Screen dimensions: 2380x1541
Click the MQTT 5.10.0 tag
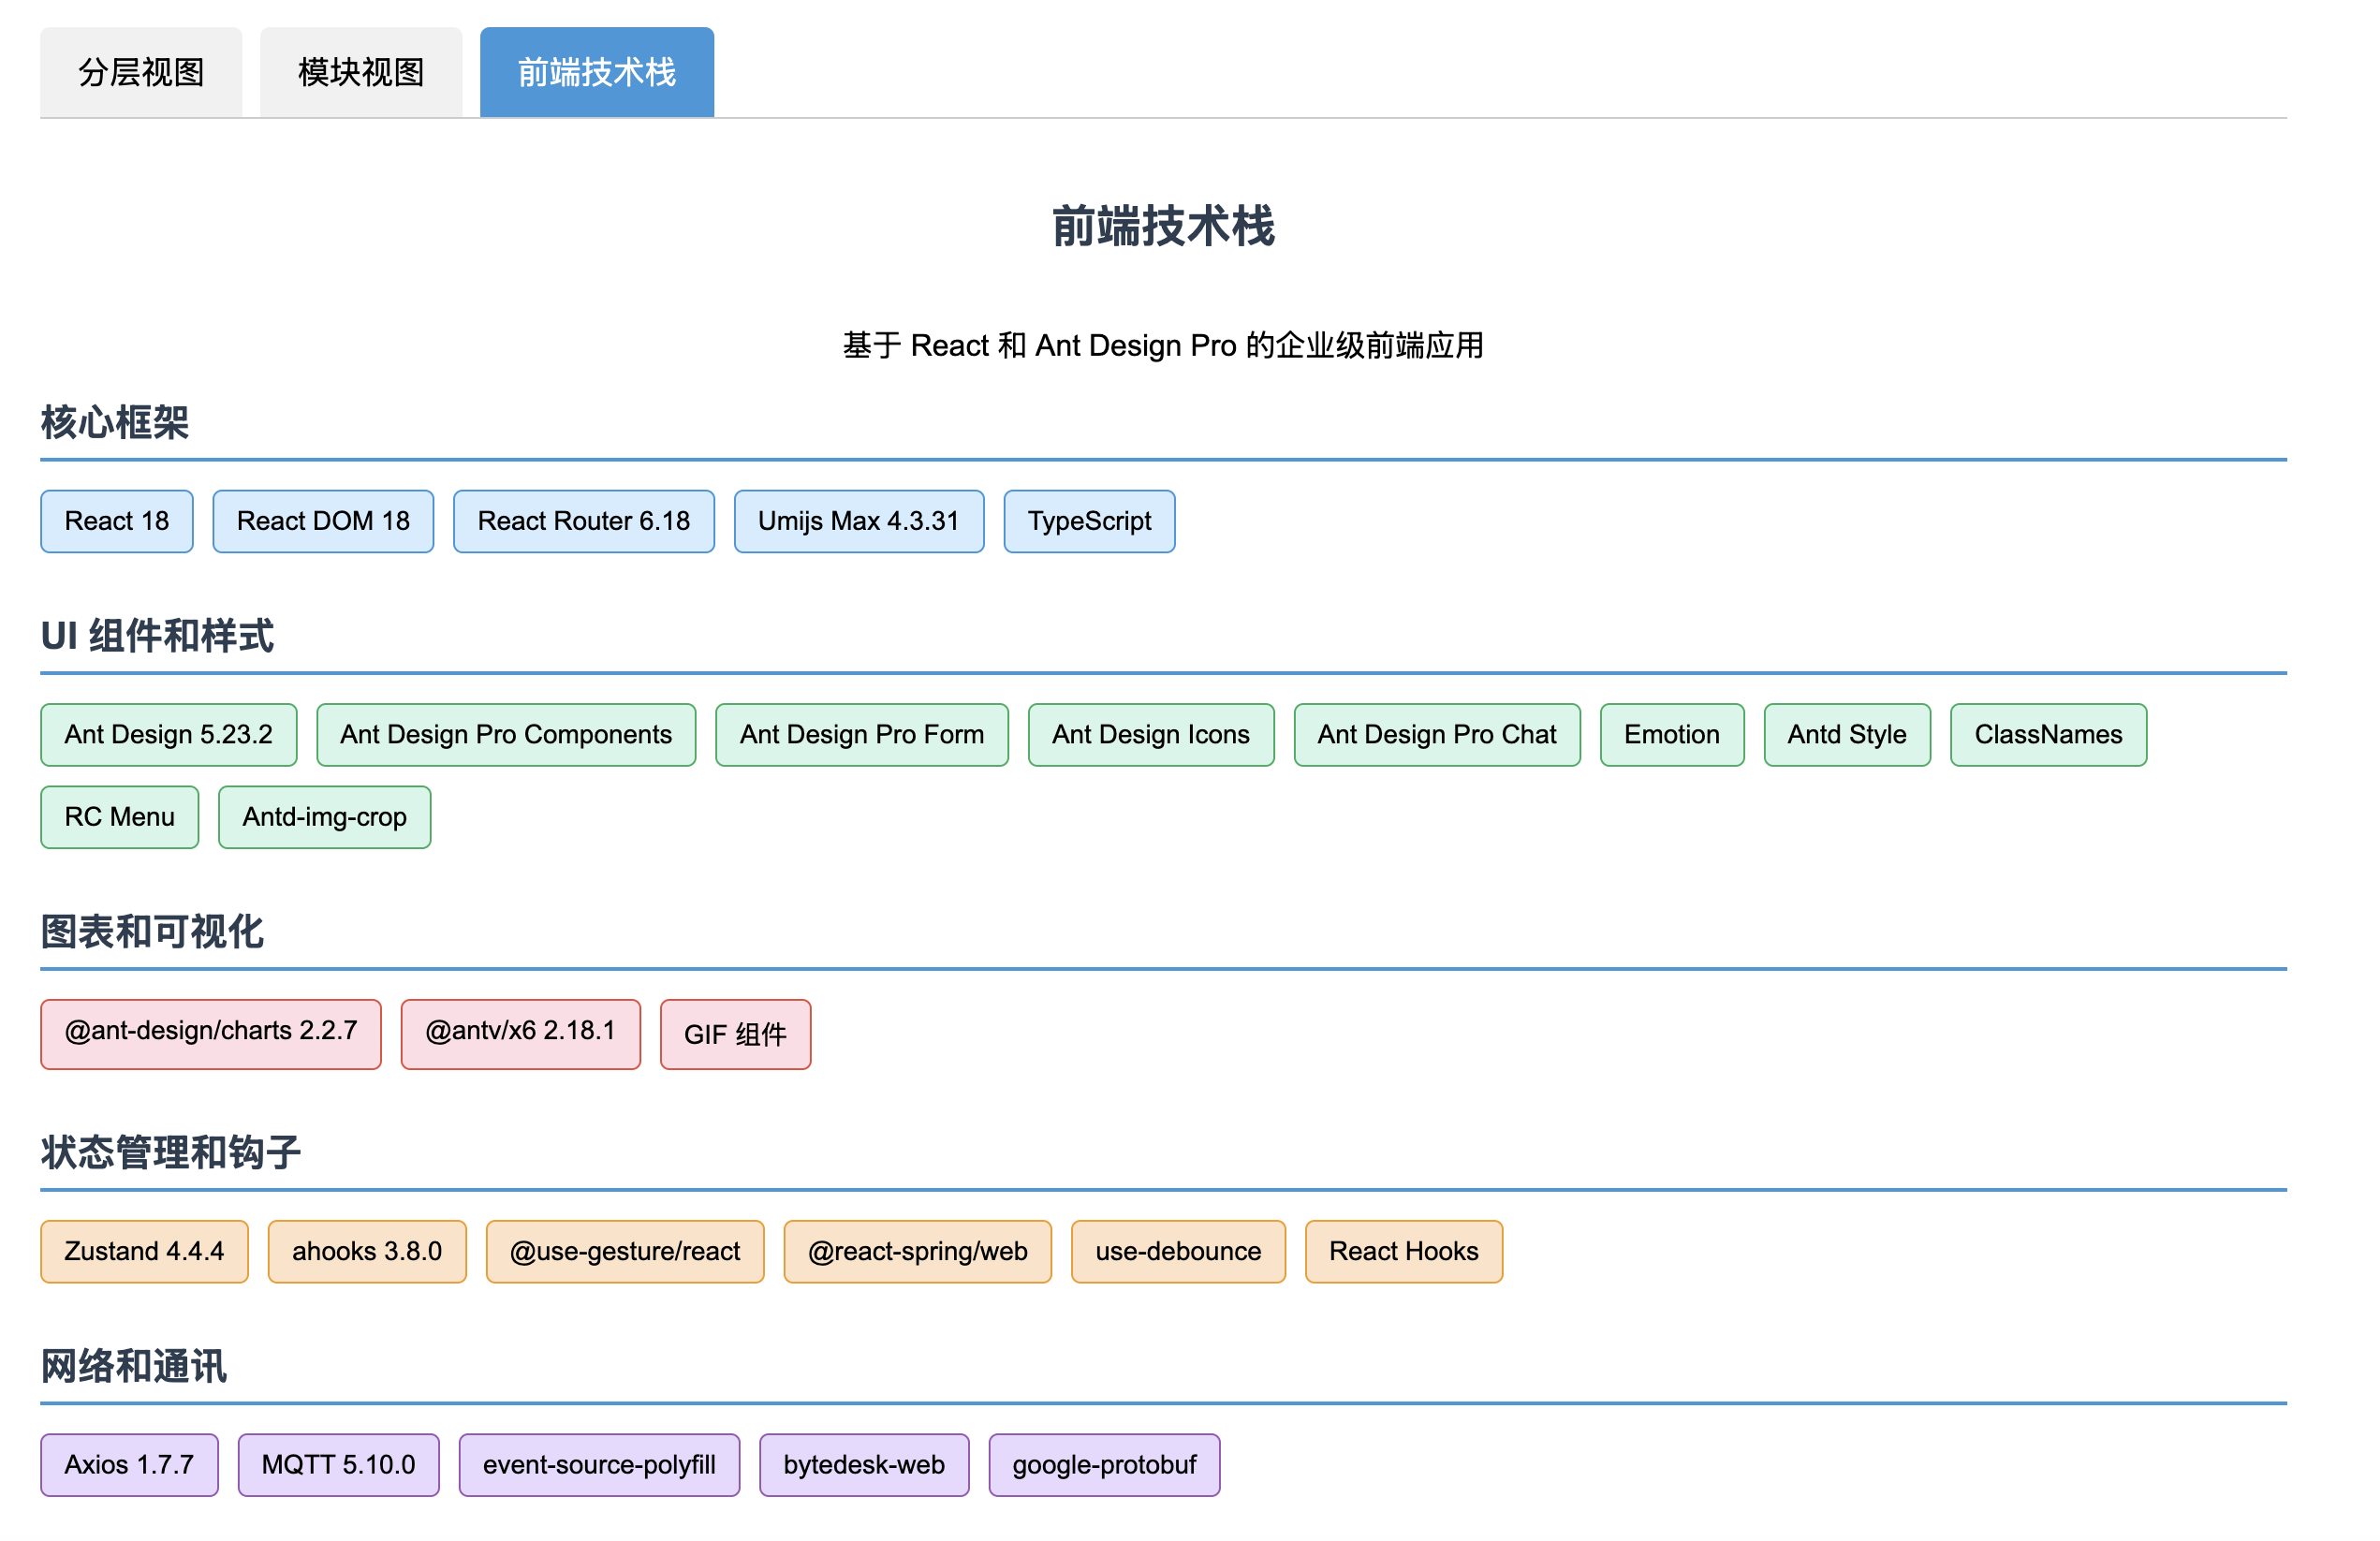pyautogui.click(x=338, y=1464)
